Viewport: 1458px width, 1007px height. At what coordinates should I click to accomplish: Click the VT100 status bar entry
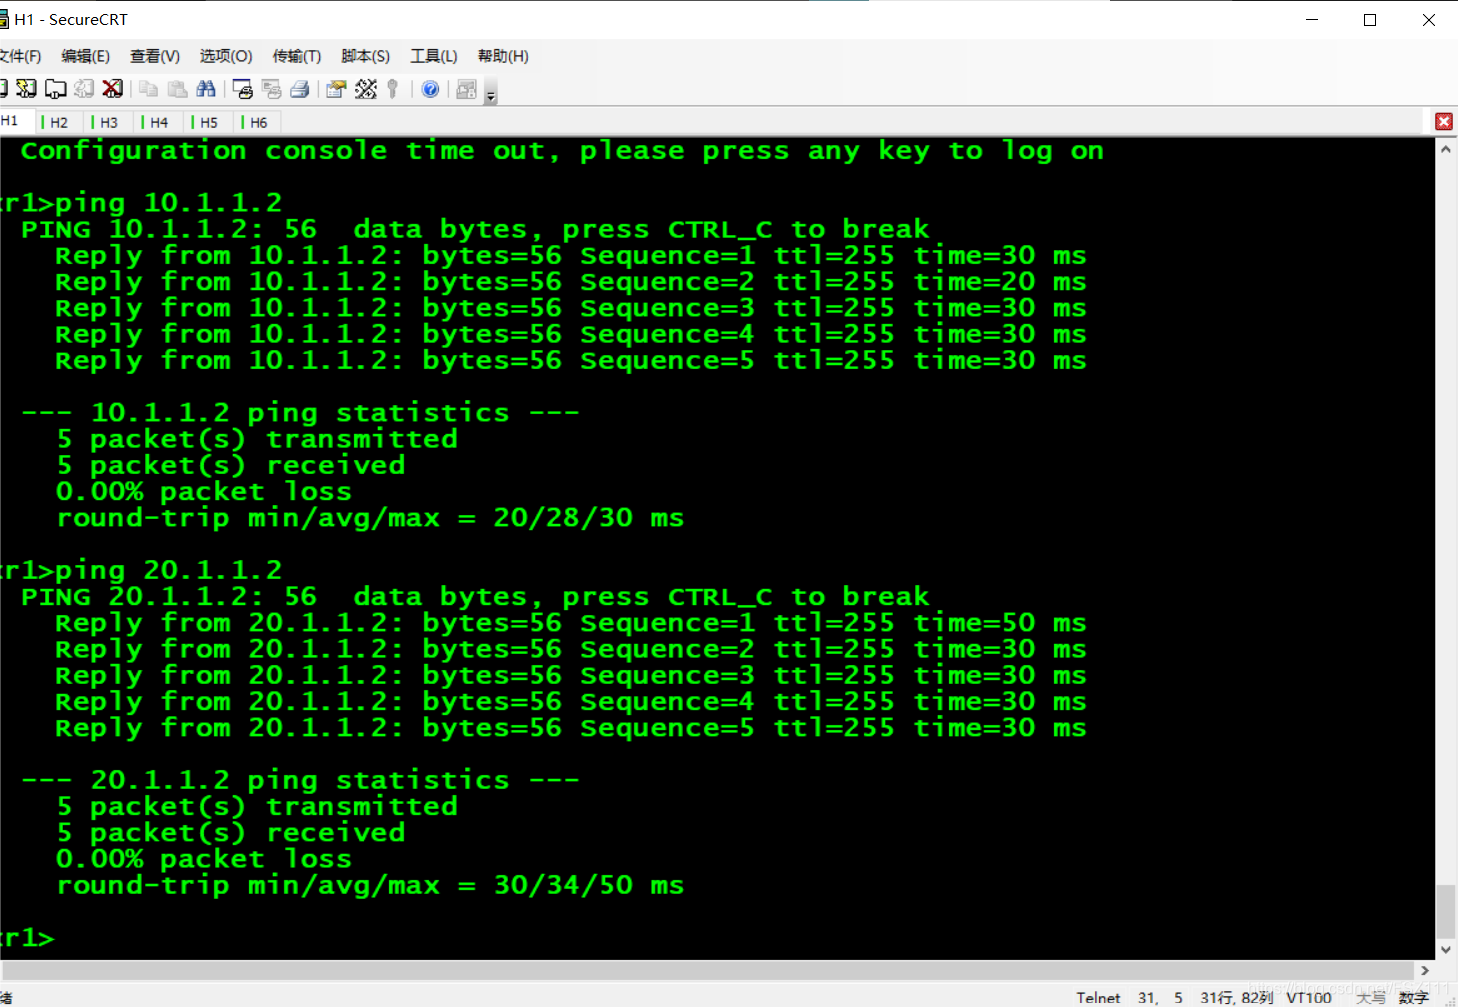click(x=1309, y=997)
